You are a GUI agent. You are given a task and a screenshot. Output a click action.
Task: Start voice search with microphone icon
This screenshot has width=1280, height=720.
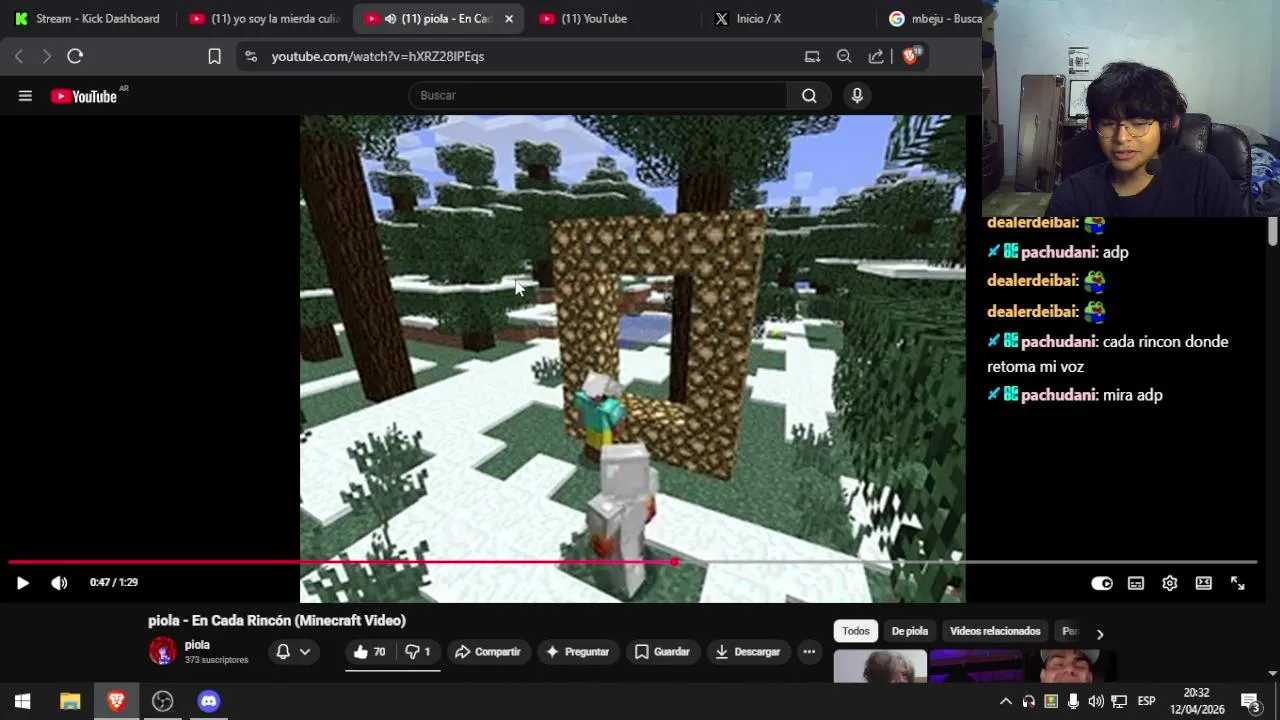point(857,95)
